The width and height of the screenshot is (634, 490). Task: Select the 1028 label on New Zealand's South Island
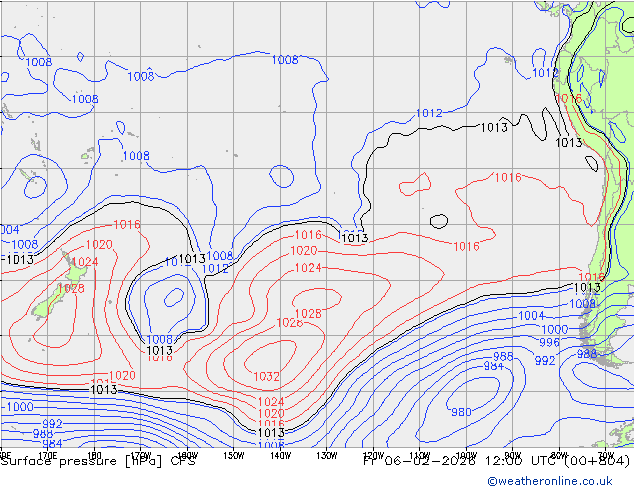(x=71, y=289)
